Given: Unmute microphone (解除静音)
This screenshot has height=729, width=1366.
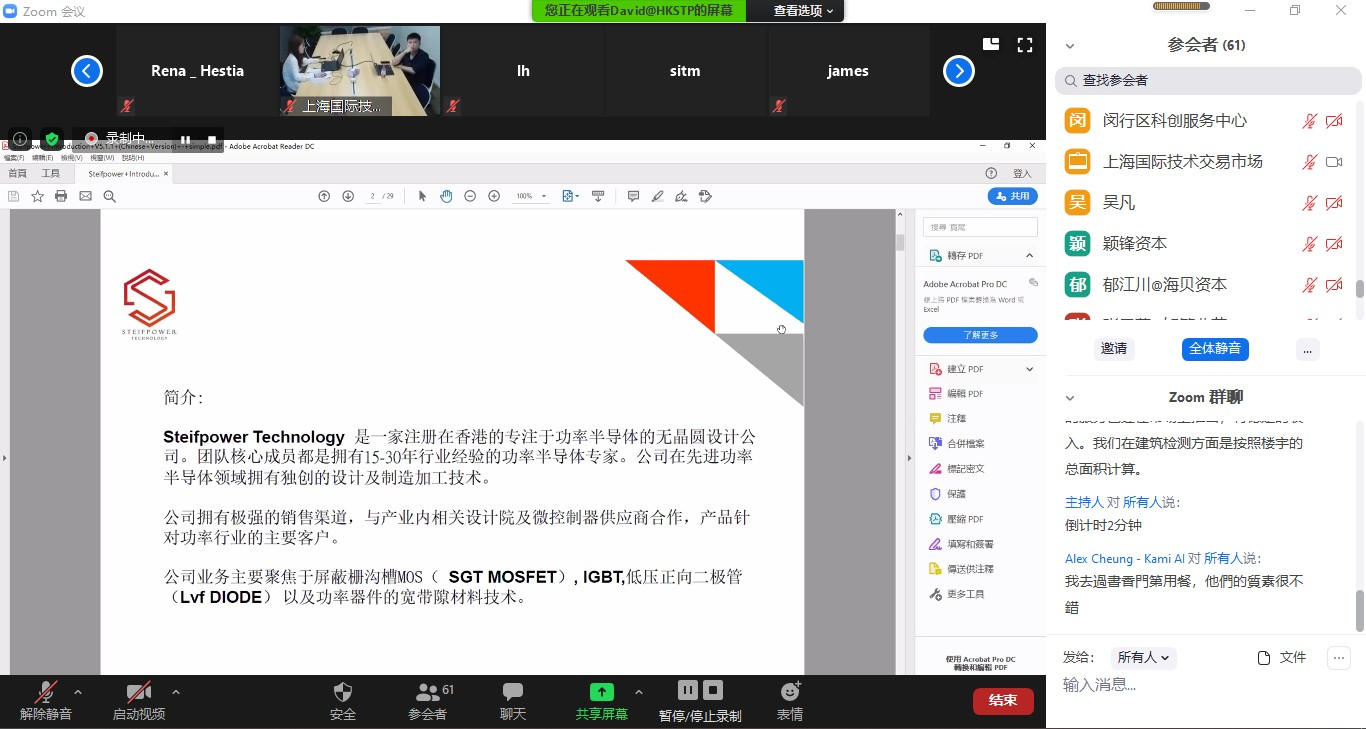Looking at the screenshot, I should tap(46, 692).
